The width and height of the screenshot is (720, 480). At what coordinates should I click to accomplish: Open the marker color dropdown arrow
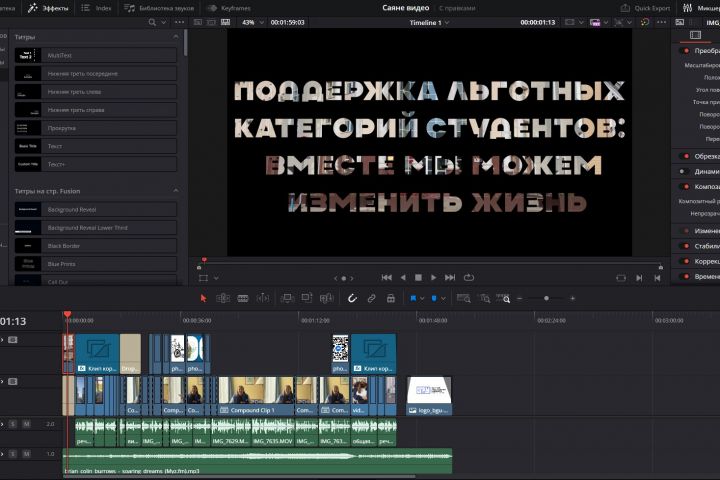click(x=443, y=299)
